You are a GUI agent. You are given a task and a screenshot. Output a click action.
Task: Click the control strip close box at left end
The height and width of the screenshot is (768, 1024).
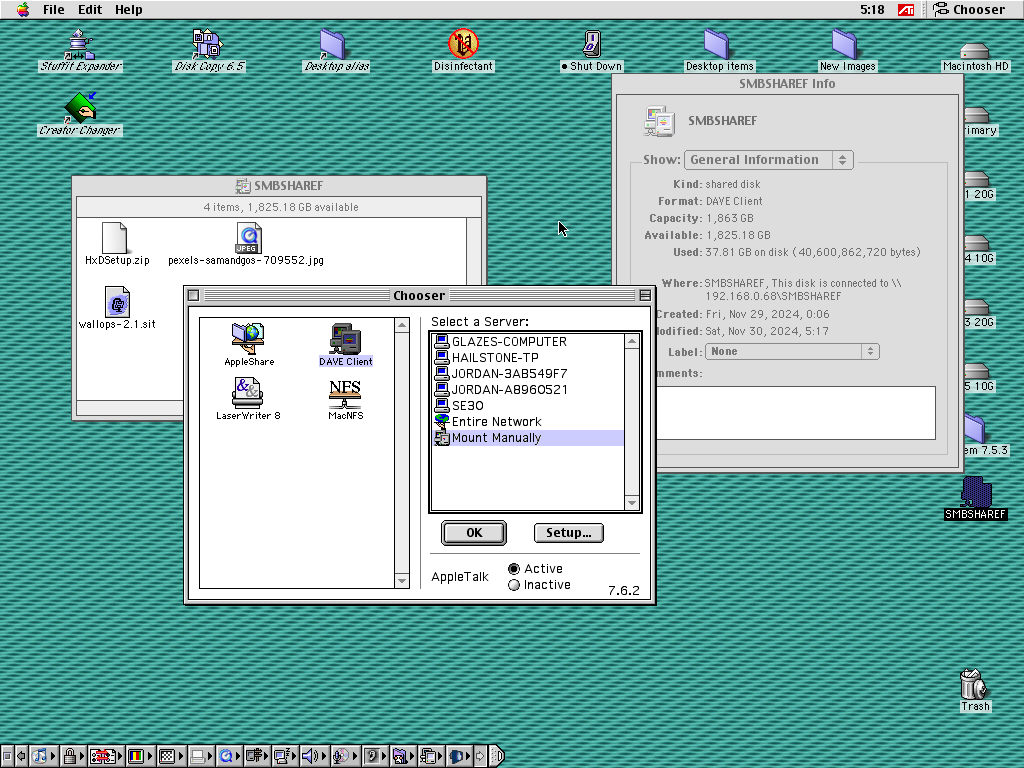(x=7, y=756)
